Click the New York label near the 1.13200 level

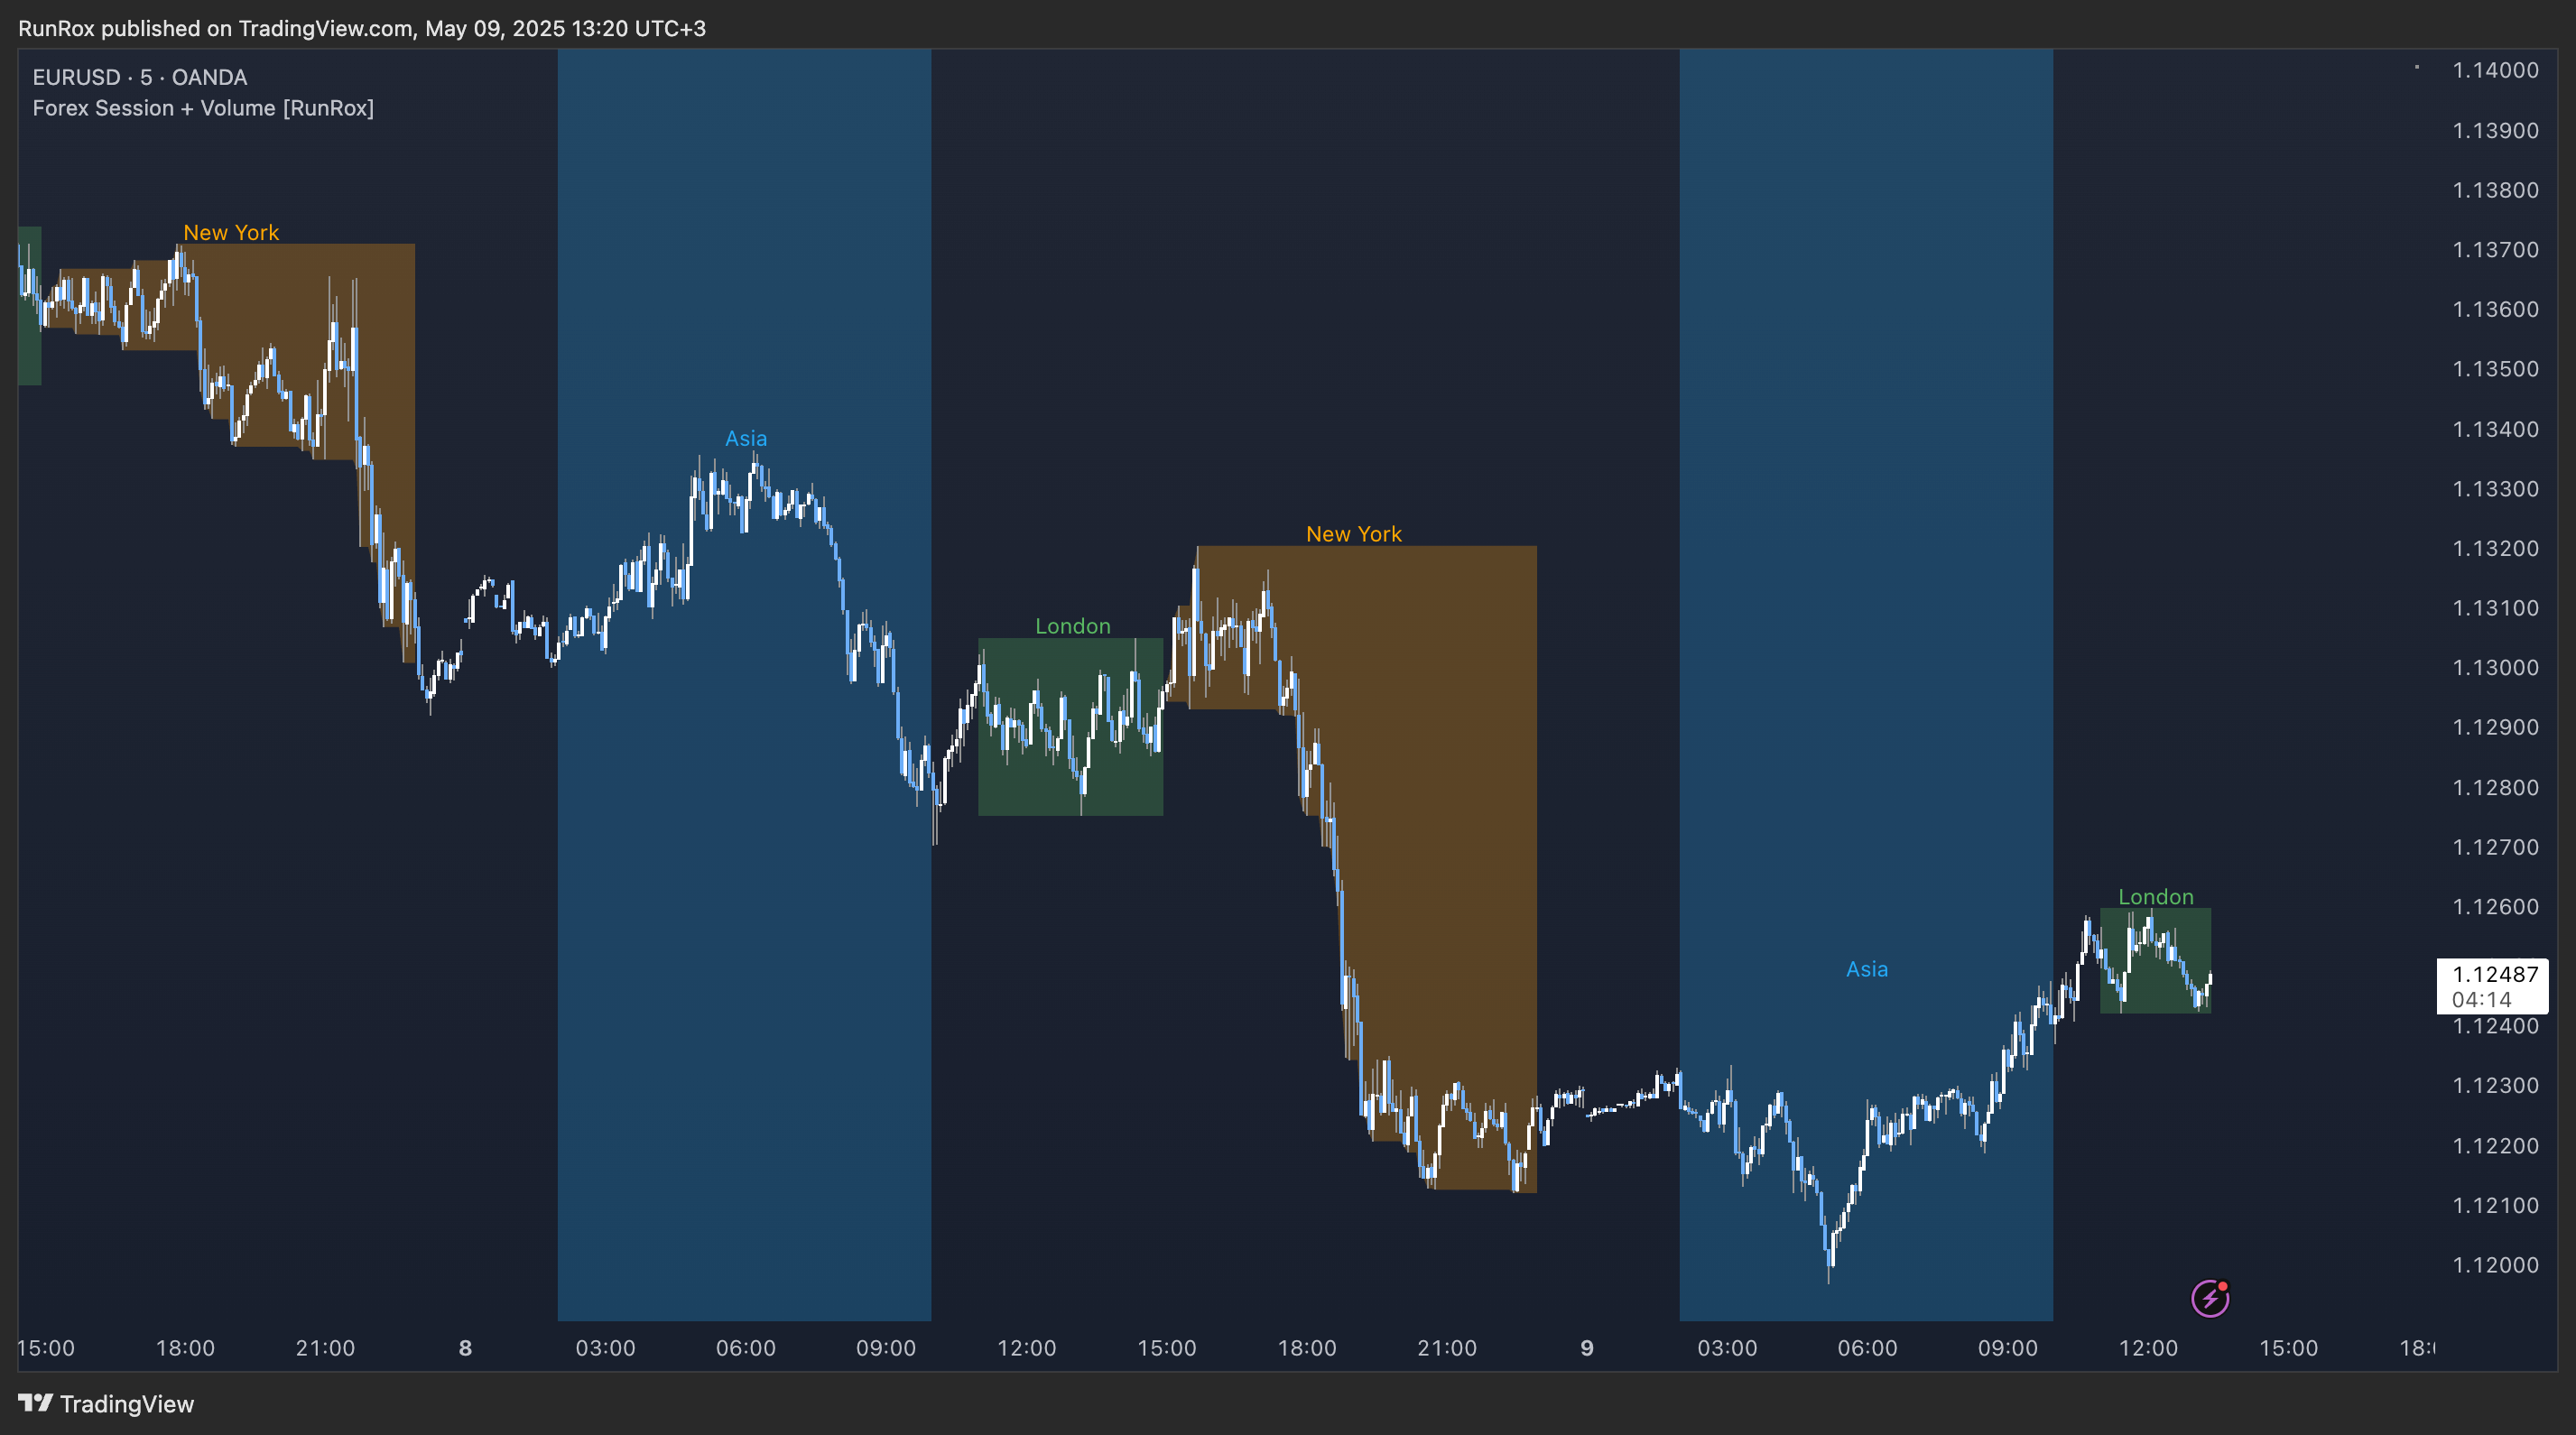(1353, 534)
